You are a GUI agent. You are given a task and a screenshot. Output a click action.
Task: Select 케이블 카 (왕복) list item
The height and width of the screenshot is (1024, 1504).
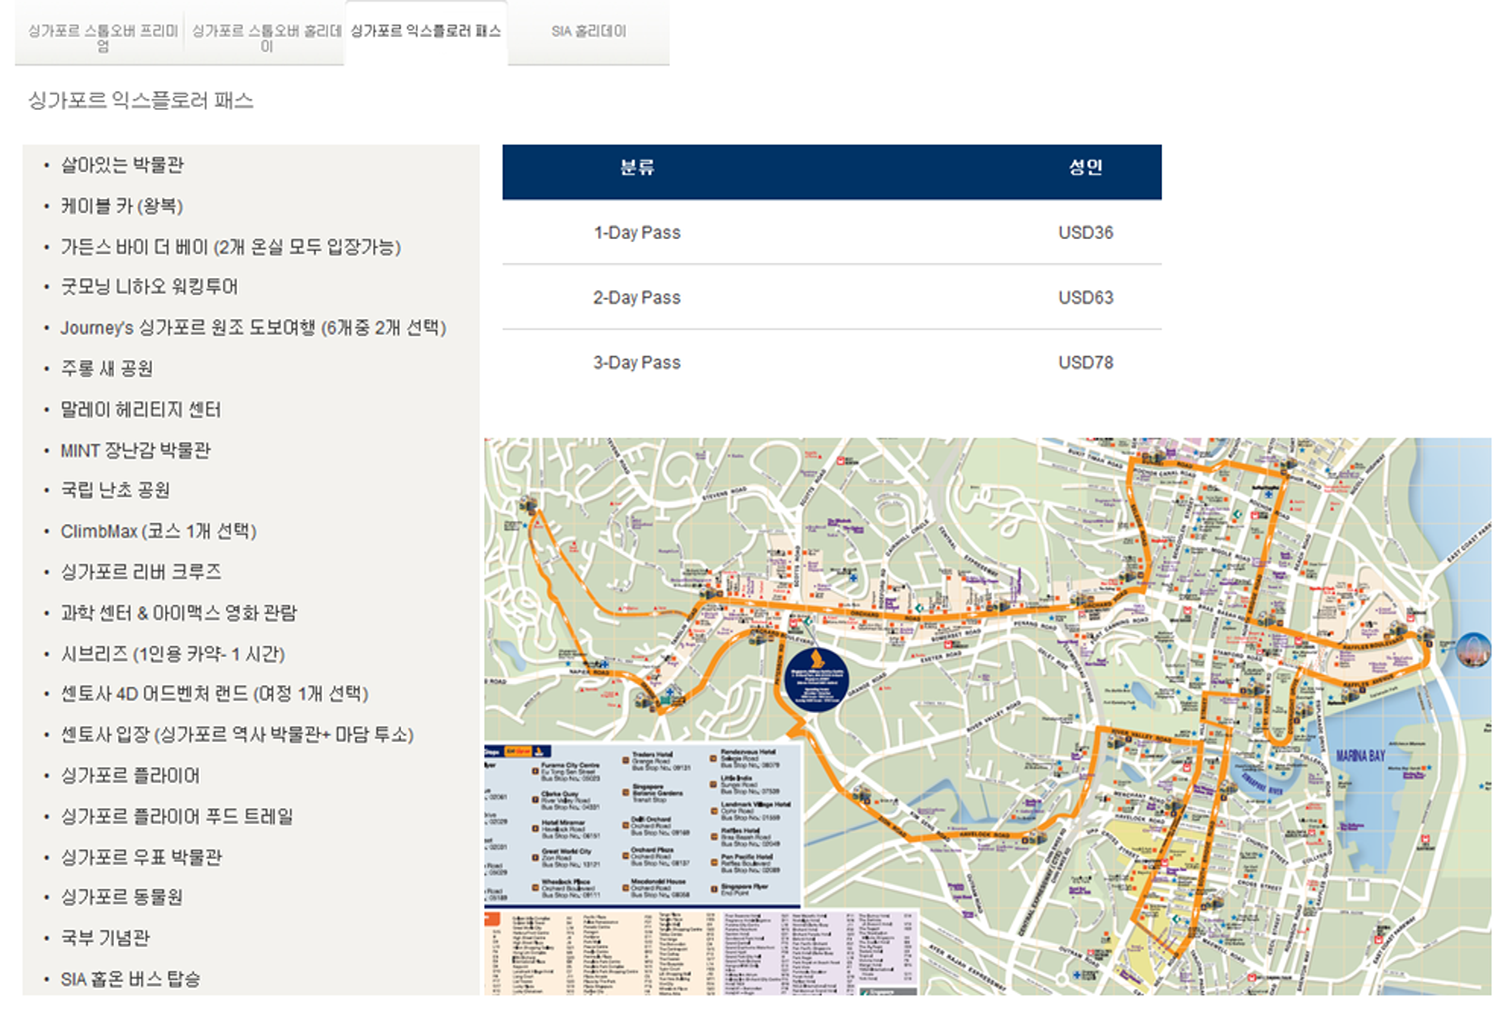pos(122,206)
